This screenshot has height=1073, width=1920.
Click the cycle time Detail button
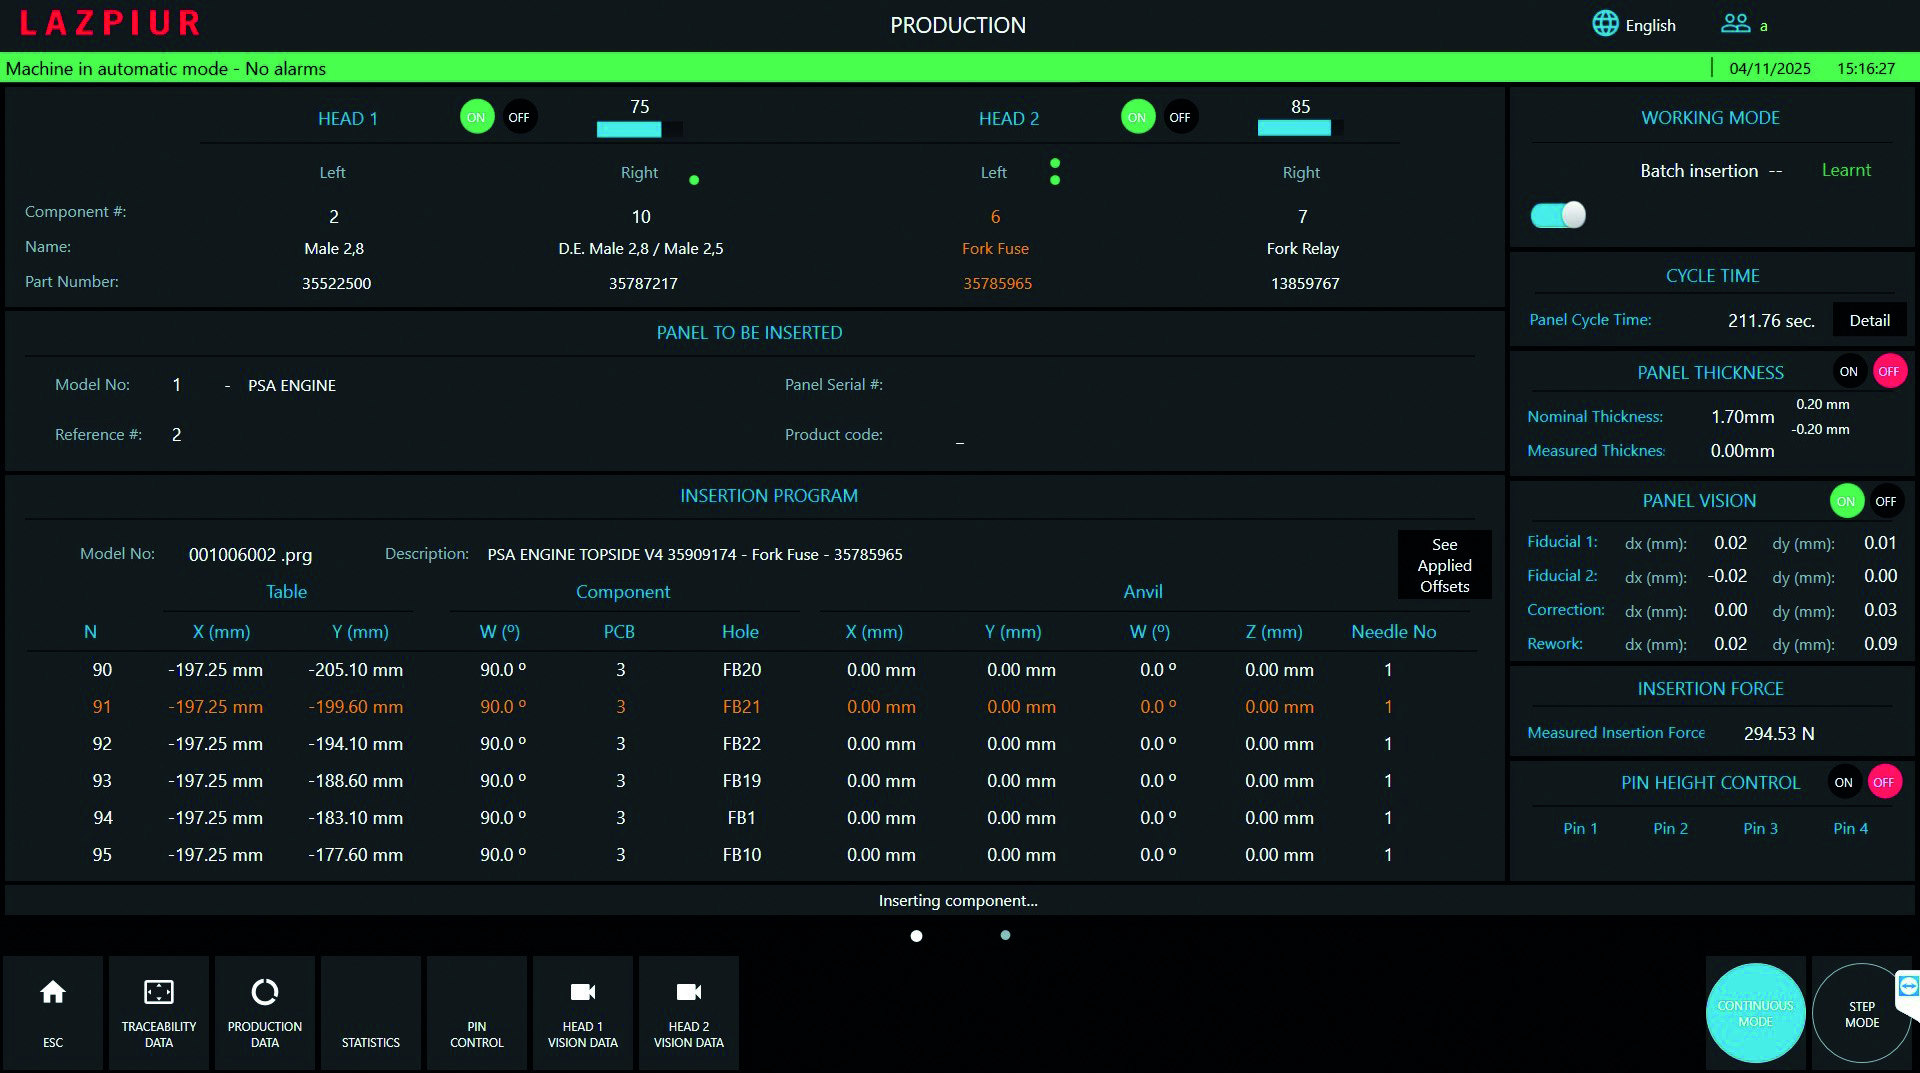coord(1869,320)
